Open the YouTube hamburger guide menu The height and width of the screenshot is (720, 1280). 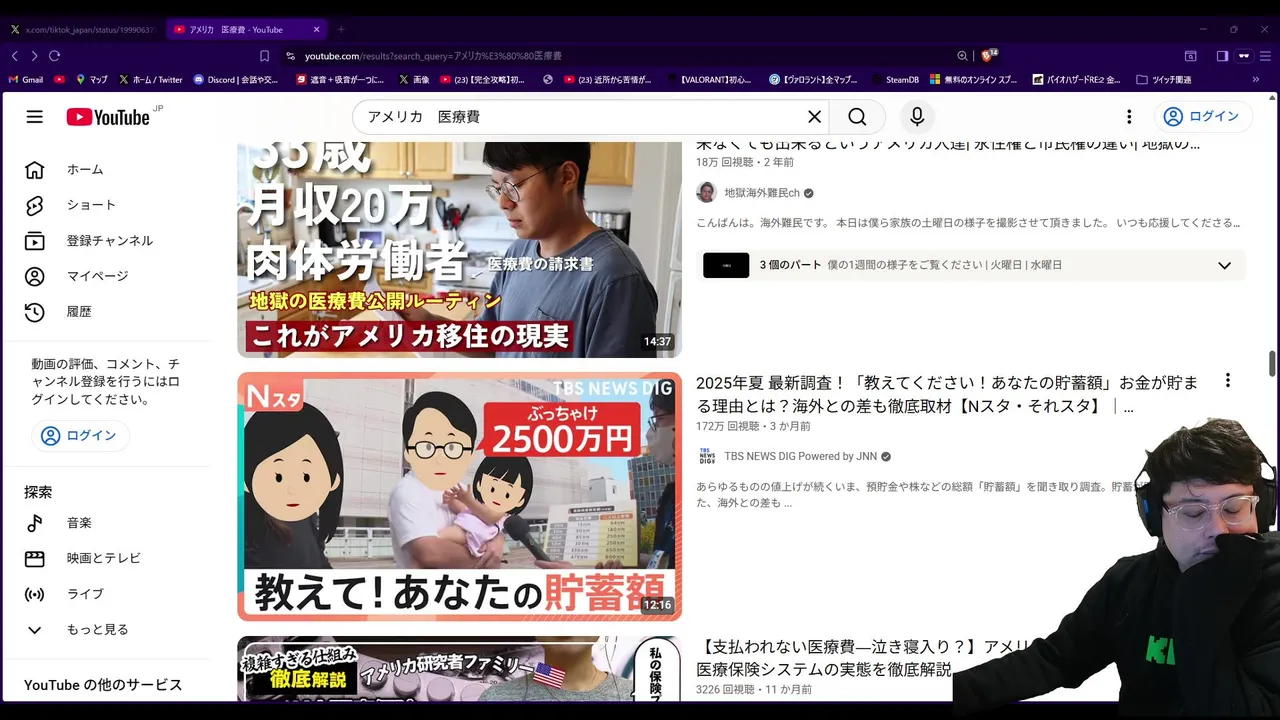[x=35, y=117]
